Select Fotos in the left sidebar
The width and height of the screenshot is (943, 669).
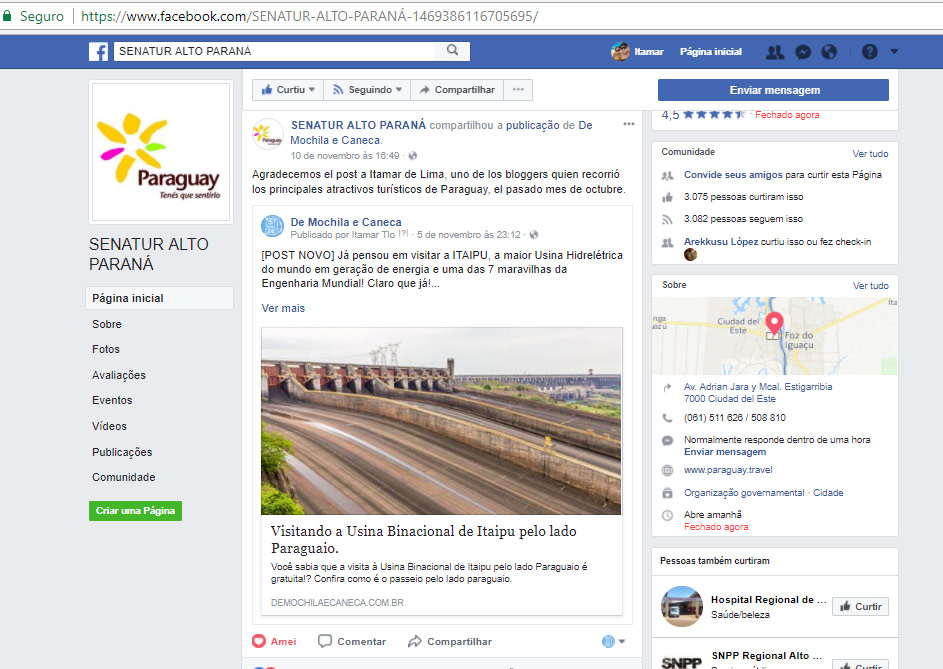click(x=106, y=349)
